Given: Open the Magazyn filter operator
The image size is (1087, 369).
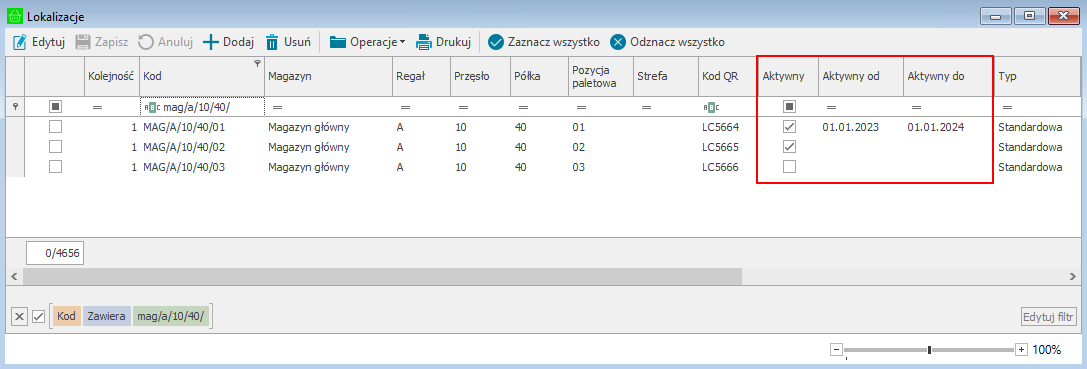Looking at the screenshot, I should pos(277,108).
